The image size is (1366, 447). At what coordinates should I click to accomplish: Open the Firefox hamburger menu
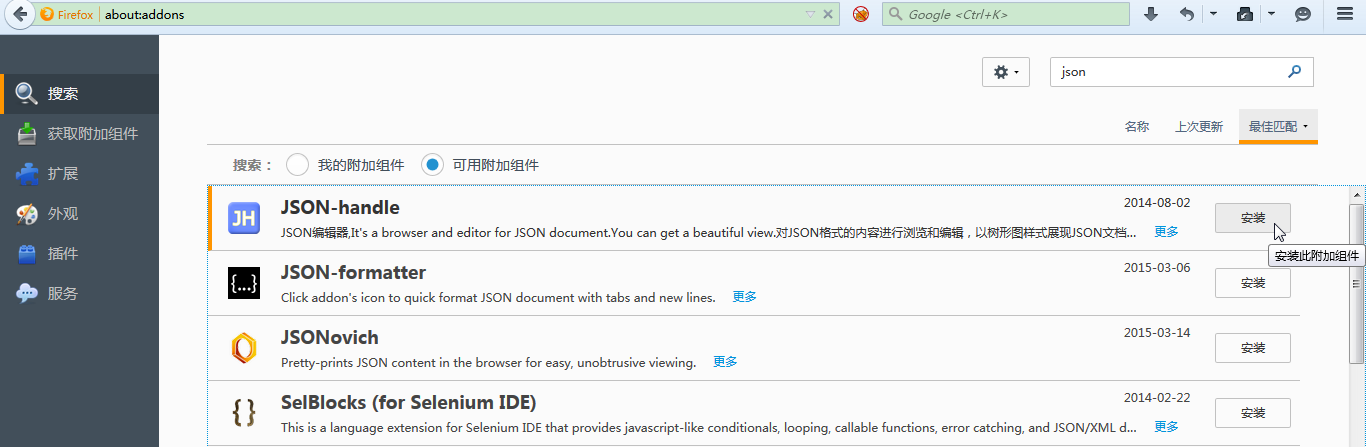pos(1345,14)
